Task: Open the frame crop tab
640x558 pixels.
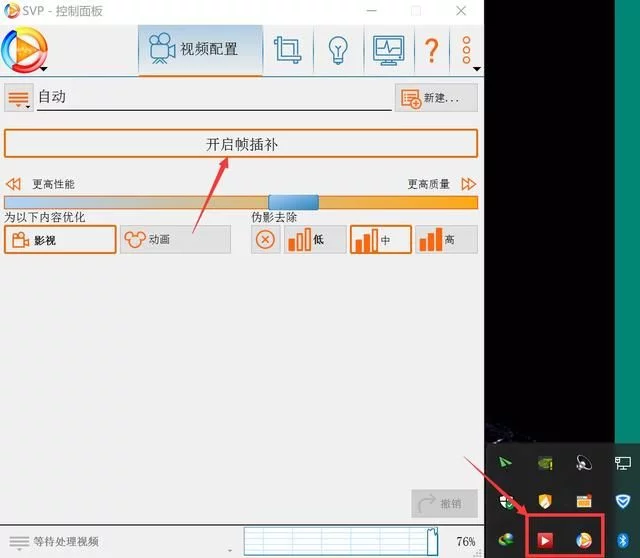Action: point(288,50)
